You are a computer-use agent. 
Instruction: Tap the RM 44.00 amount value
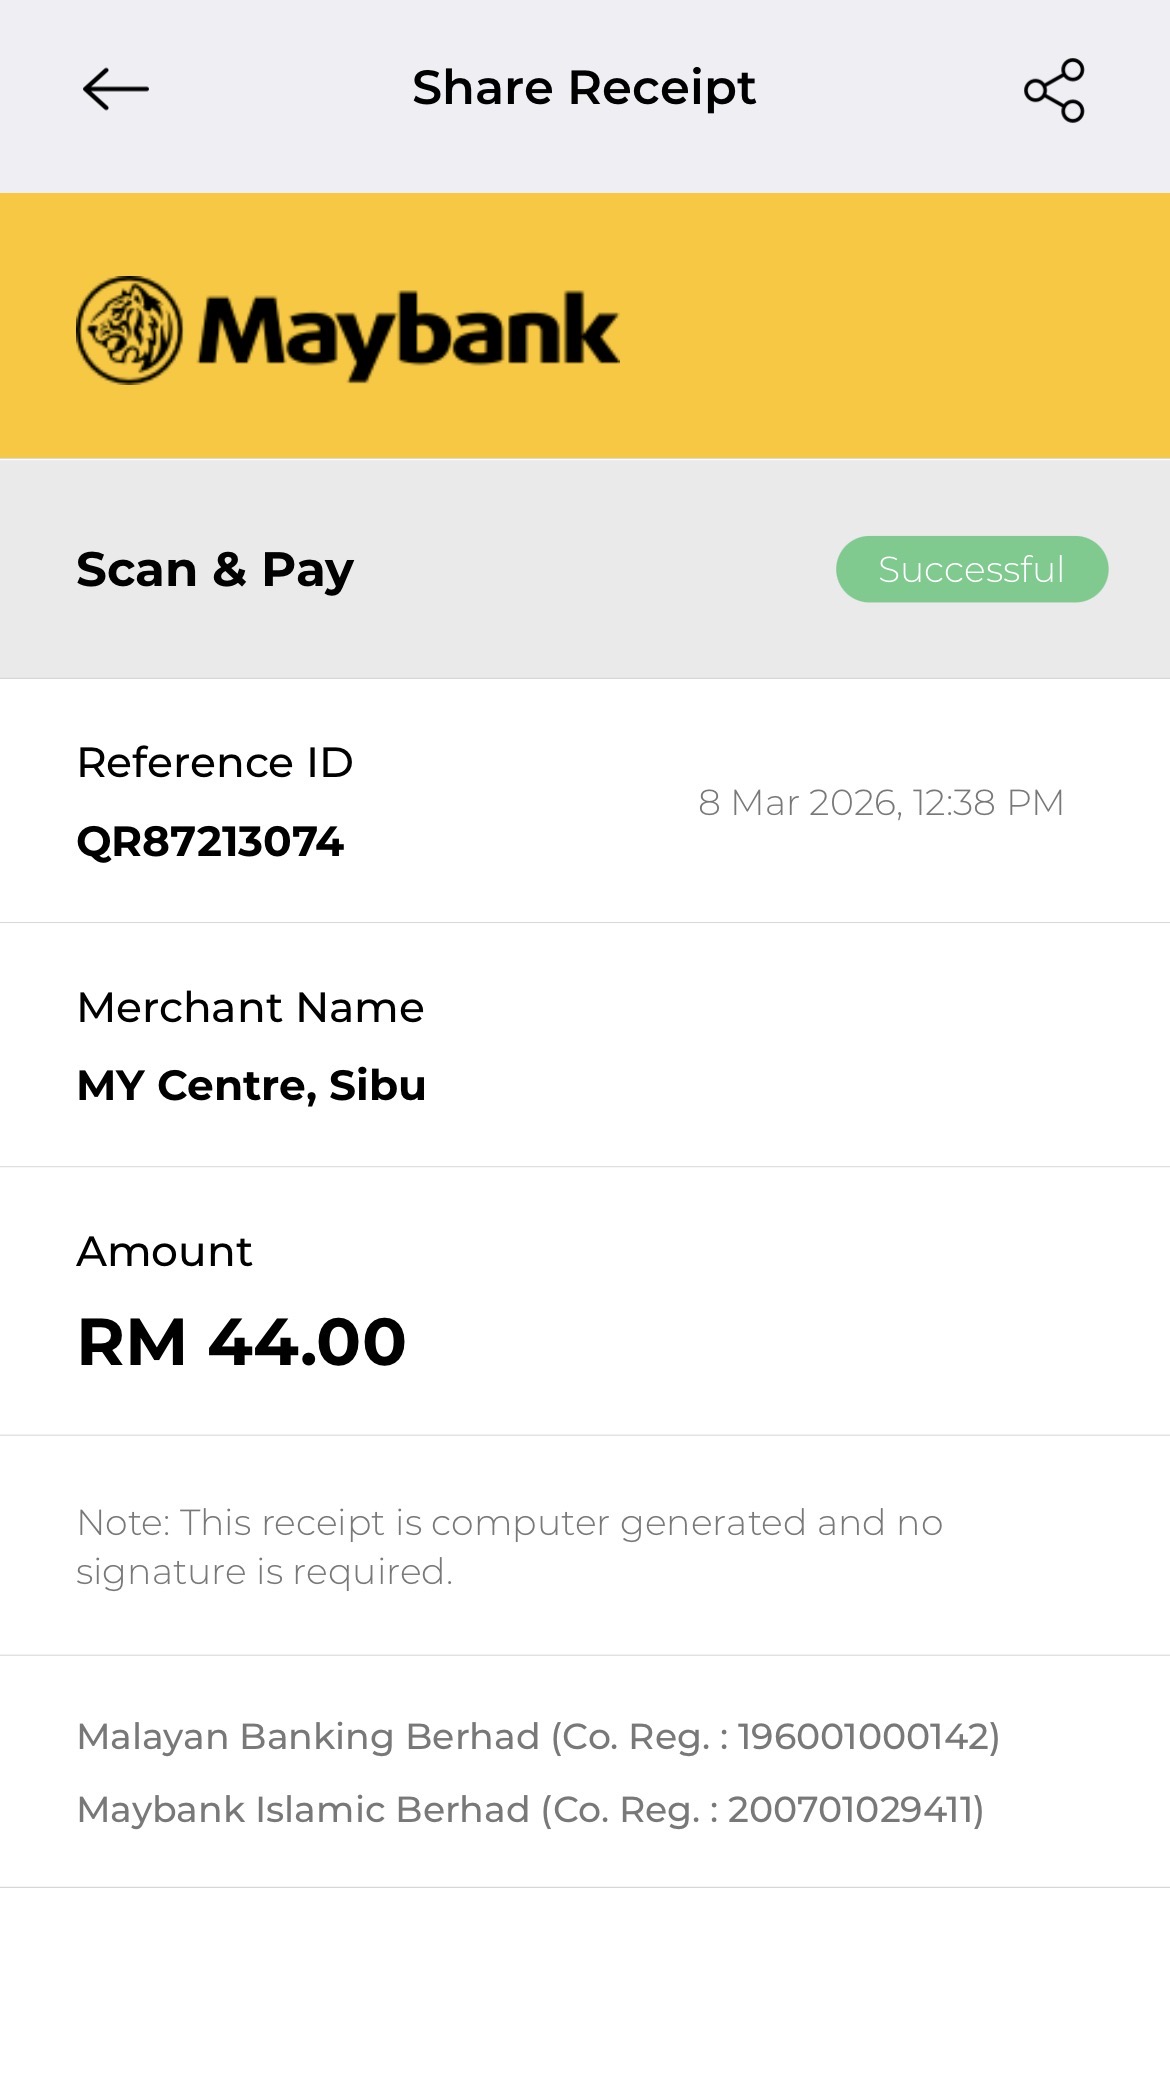pyautogui.click(x=242, y=1342)
